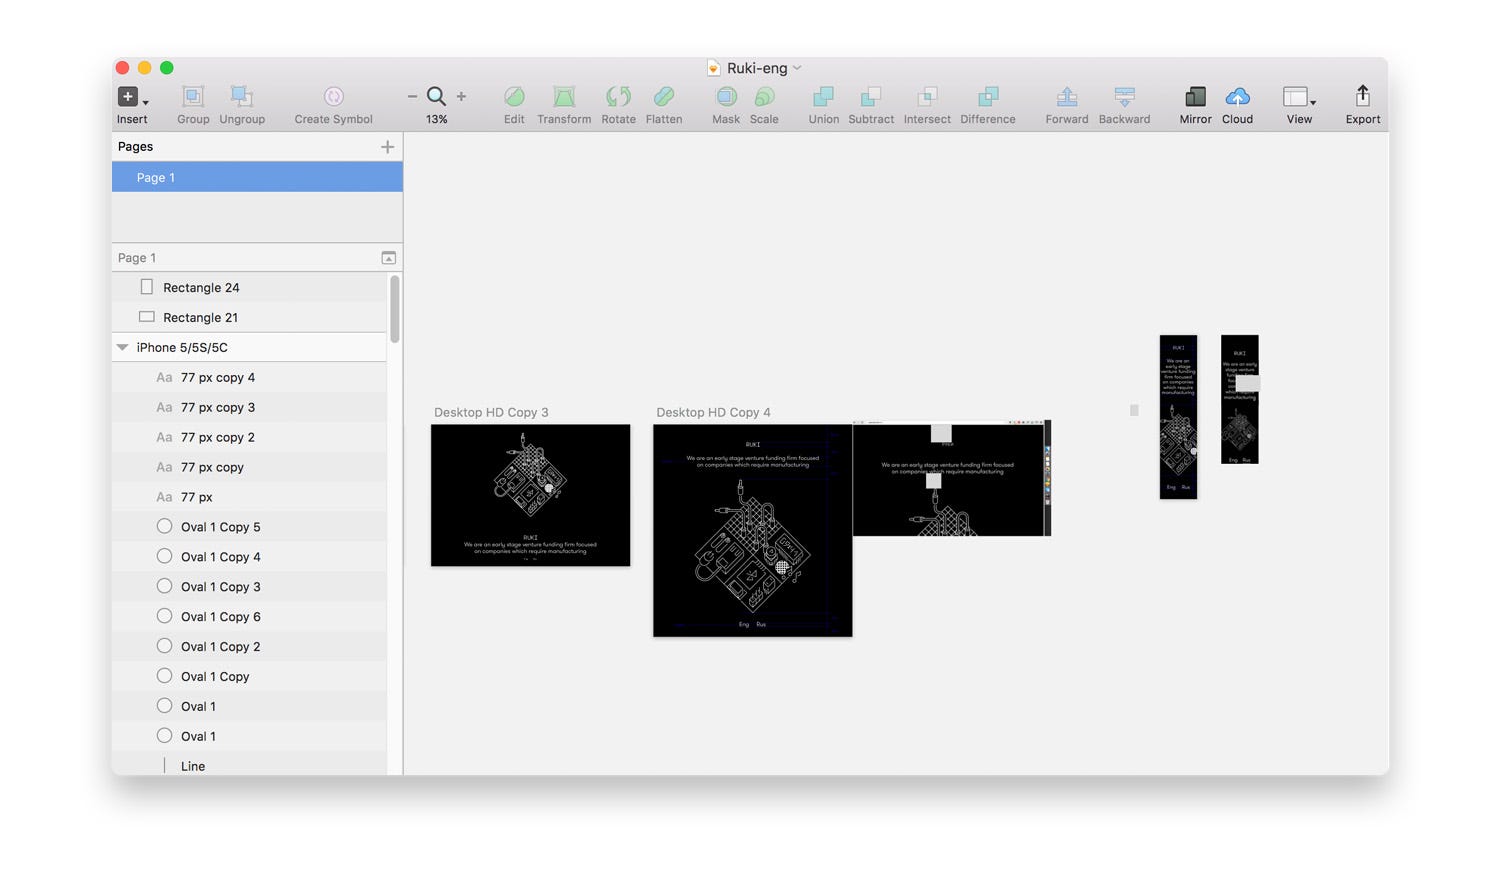Click the Mask toolbar icon
1500x887 pixels.
point(726,96)
